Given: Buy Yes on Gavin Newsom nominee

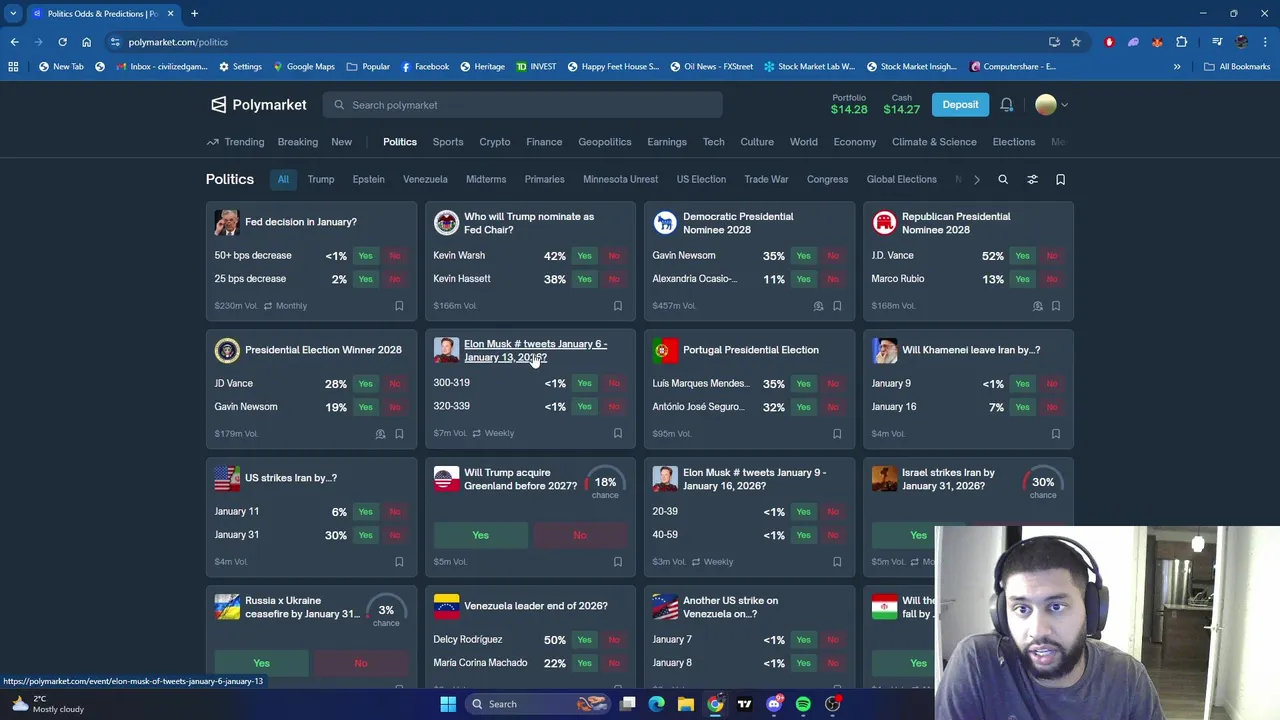Looking at the screenshot, I should [x=803, y=256].
